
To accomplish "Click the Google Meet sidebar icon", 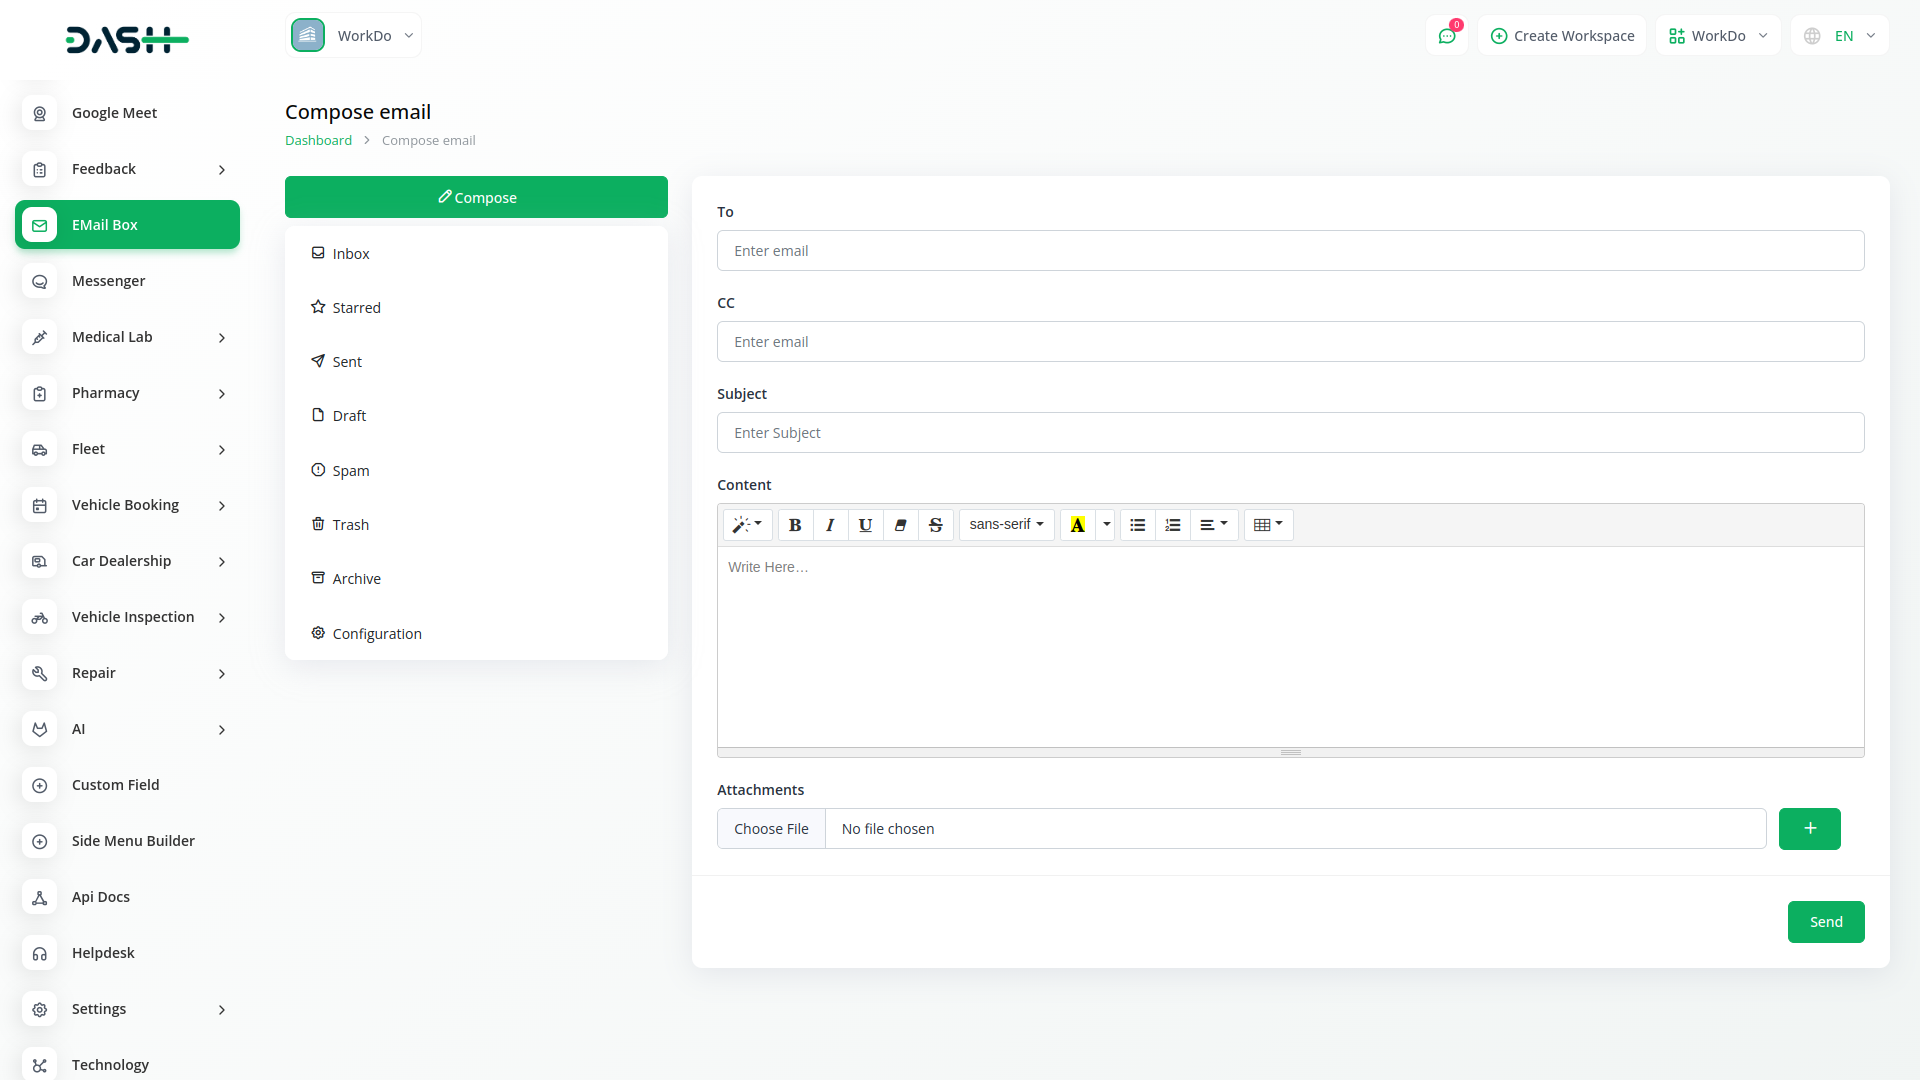I will click(x=40, y=113).
